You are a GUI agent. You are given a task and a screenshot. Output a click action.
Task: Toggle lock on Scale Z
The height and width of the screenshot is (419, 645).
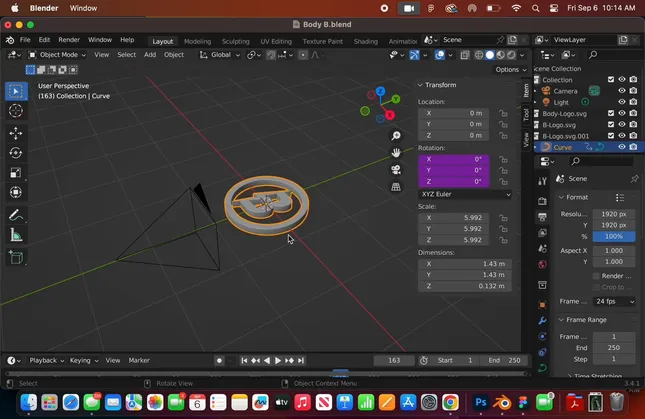pos(503,240)
